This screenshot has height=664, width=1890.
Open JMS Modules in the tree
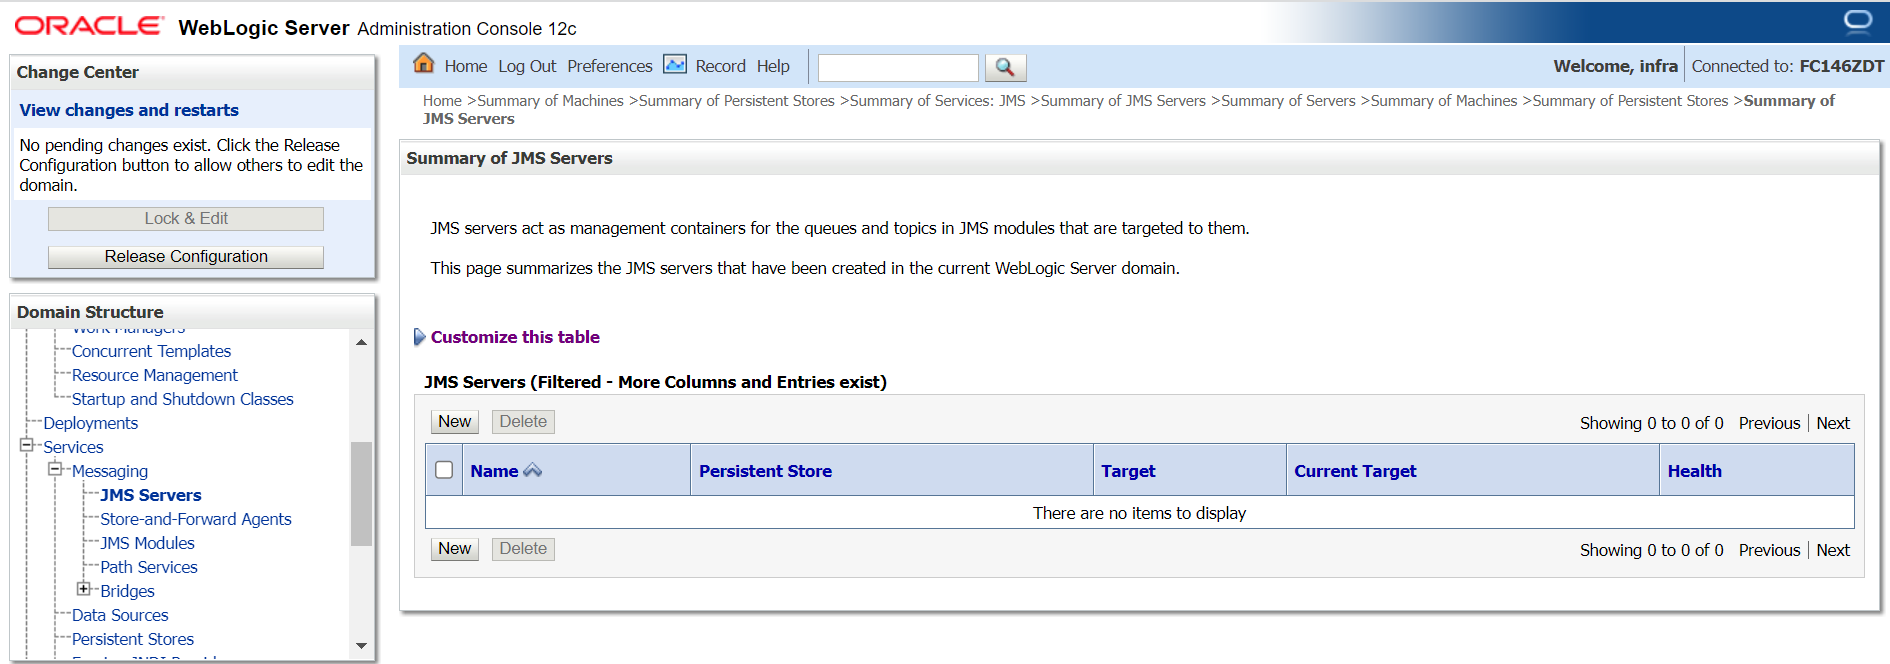[147, 543]
